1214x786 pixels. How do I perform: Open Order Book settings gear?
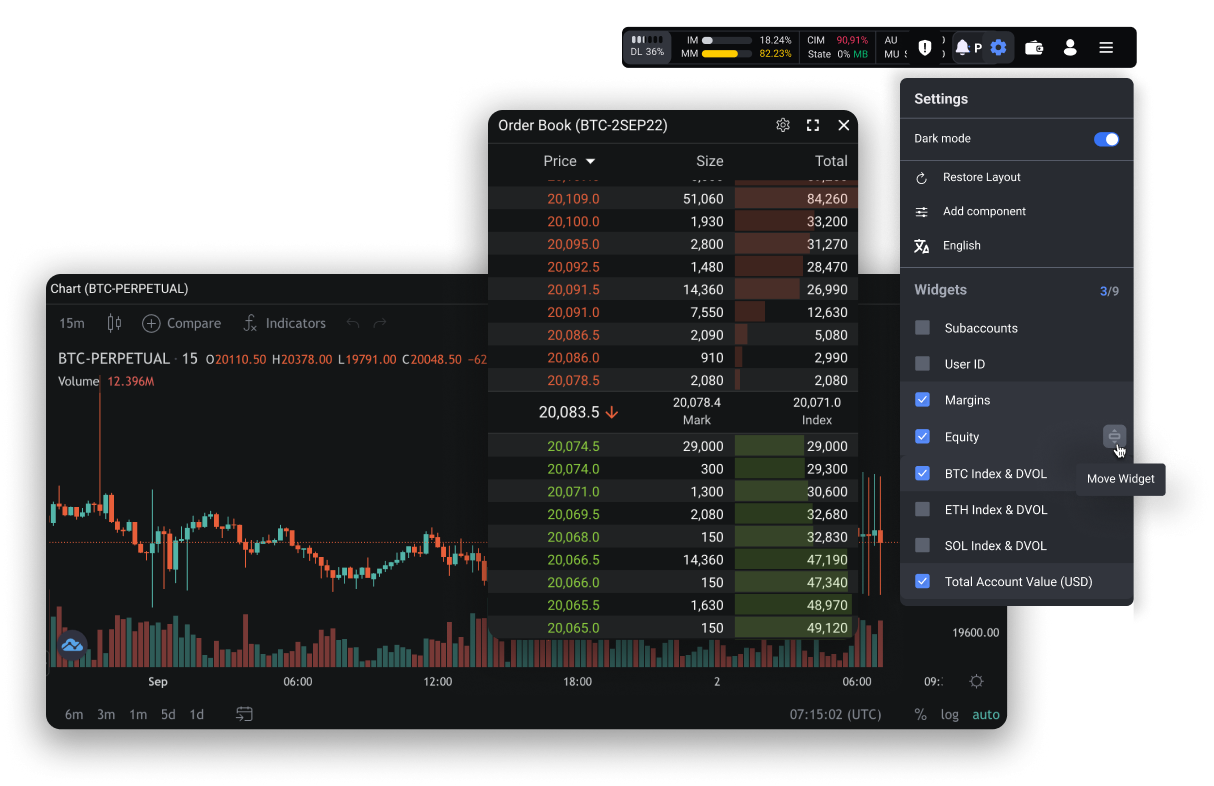point(783,125)
